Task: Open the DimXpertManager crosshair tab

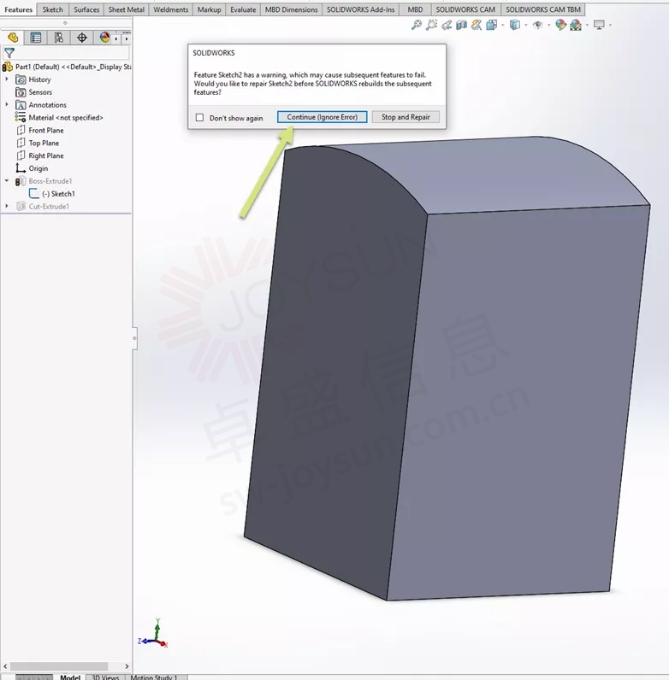Action: pos(82,38)
